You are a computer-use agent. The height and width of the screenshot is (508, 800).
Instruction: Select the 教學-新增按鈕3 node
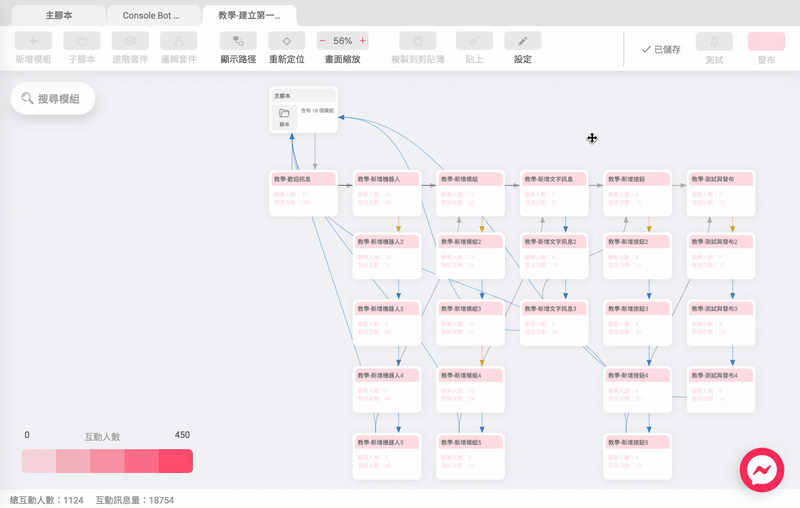pos(638,323)
